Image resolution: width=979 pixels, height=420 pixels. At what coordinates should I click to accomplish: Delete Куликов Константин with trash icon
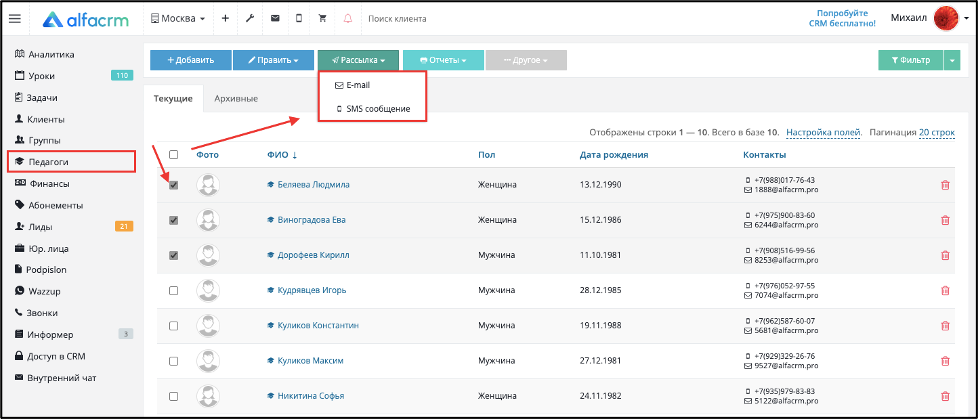point(945,326)
